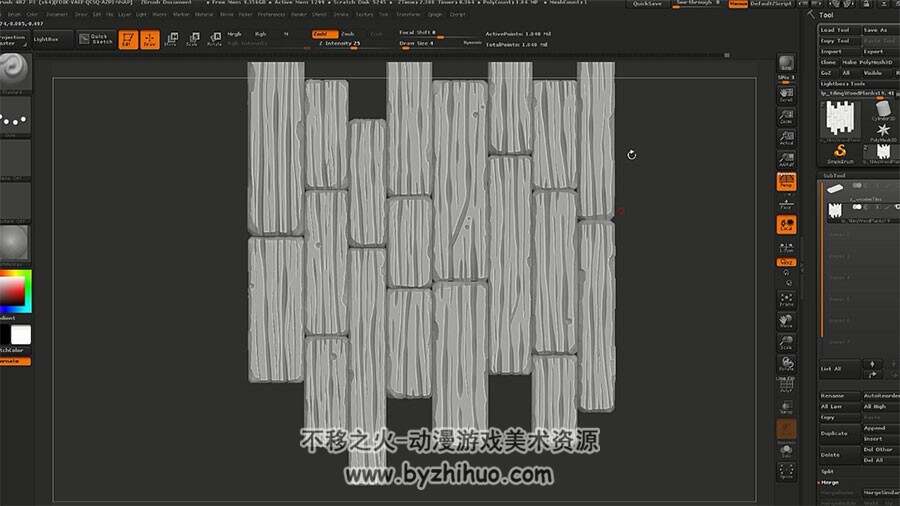This screenshot has width=900, height=506.
Task: Toggle Zadd sculpt mode
Action: [325, 34]
